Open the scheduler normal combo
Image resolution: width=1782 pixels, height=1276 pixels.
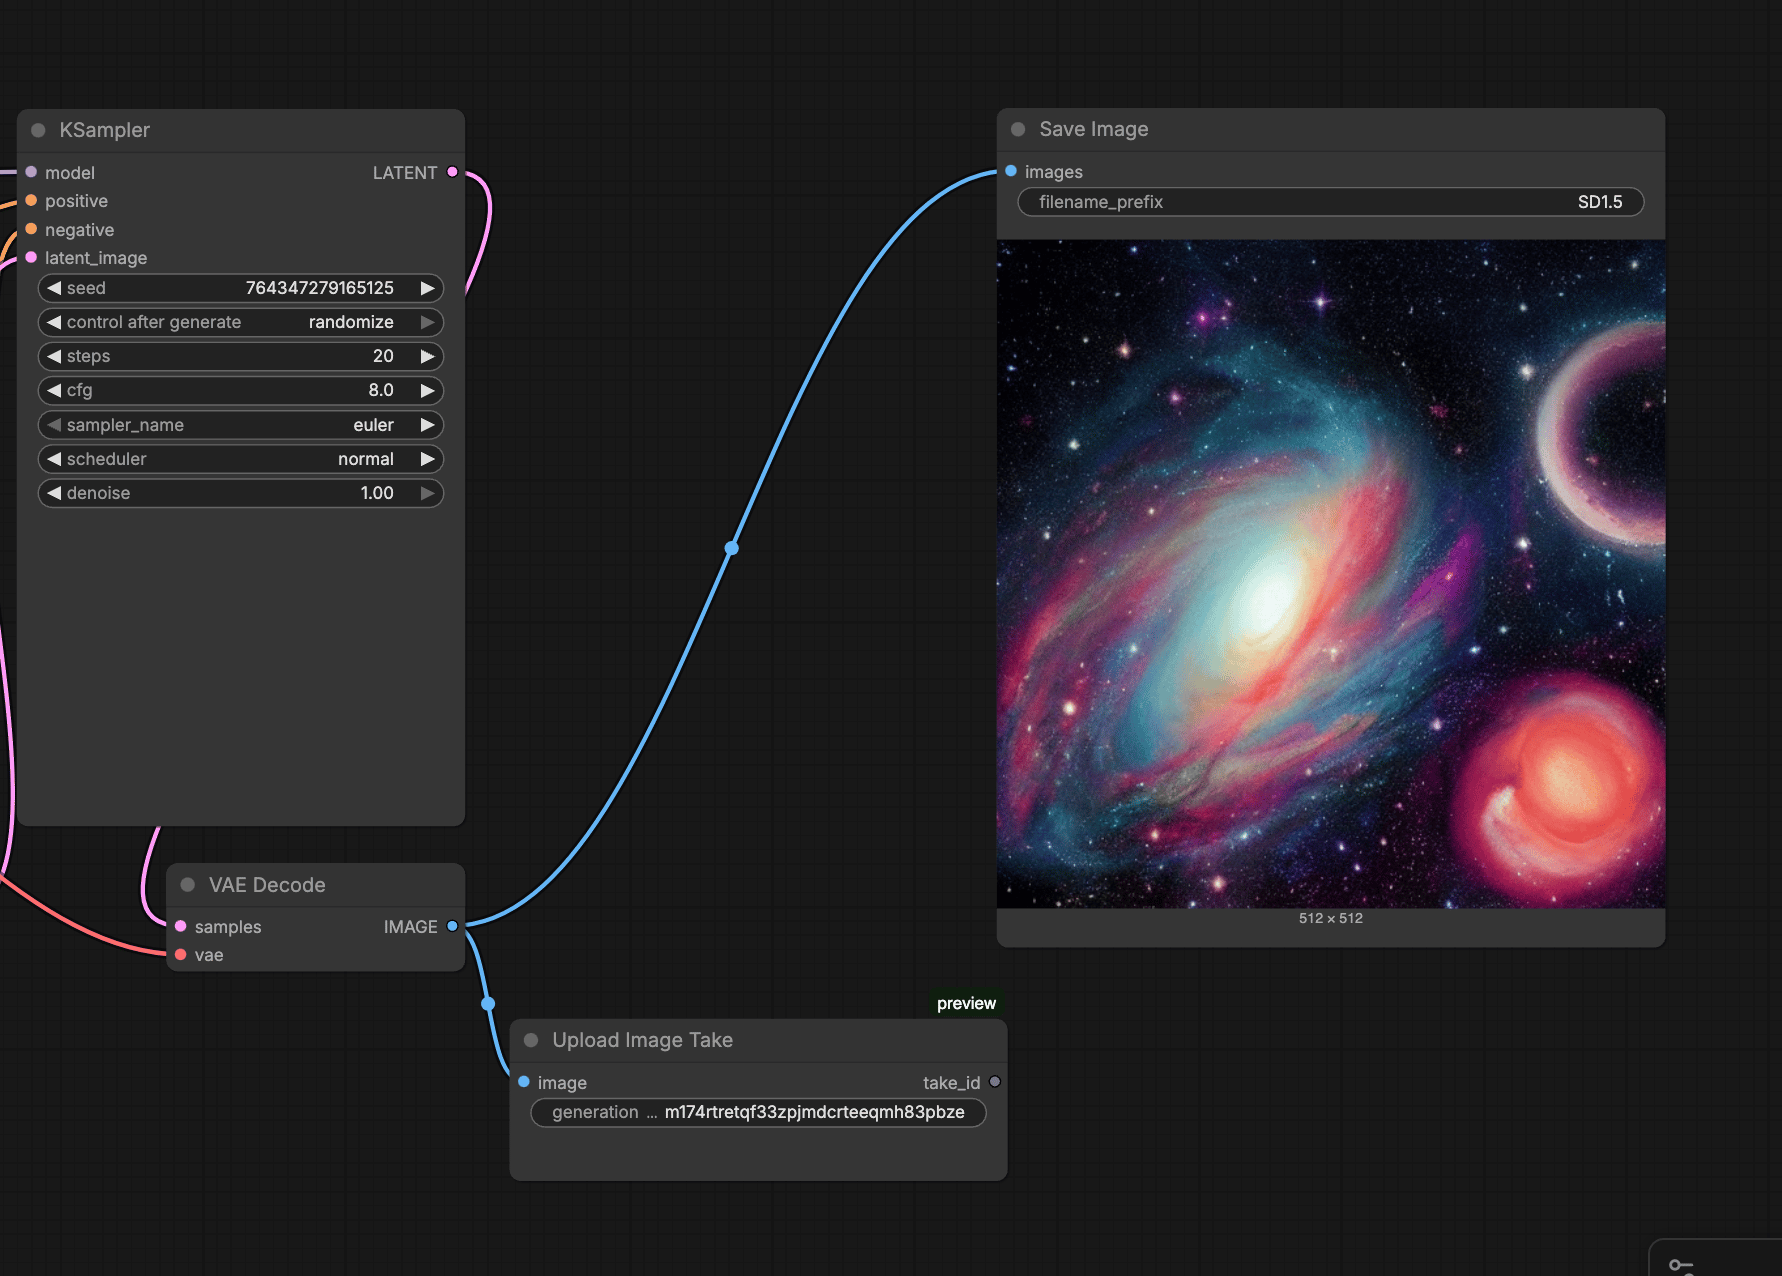(x=241, y=459)
